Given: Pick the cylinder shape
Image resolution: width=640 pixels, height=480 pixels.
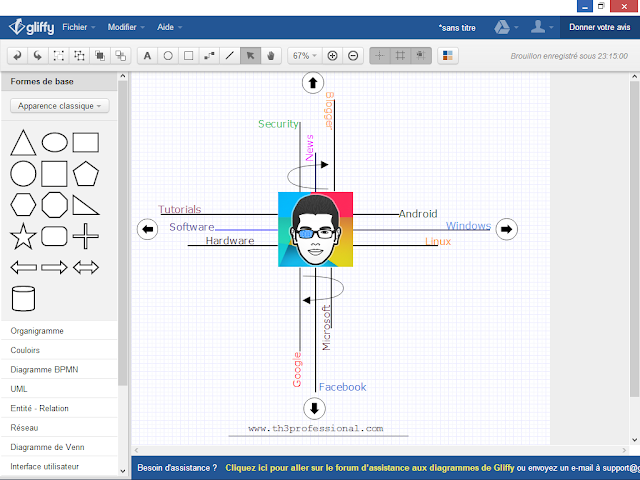Looking at the screenshot, I should point(23,299).
